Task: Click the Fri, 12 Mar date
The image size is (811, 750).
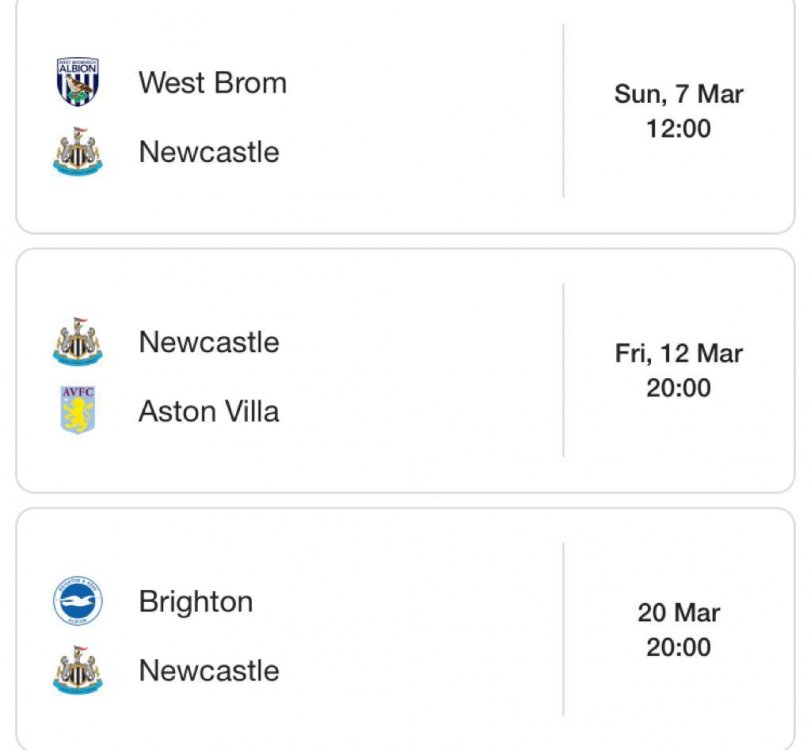Action: (x=678, y=354)
